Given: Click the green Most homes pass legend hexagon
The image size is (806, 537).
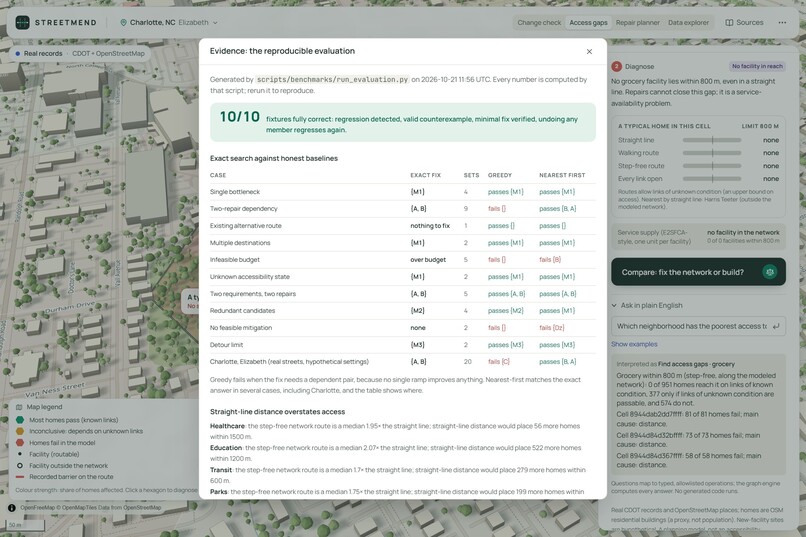Looking at the screenshot, I should click(x=20, y=420).
